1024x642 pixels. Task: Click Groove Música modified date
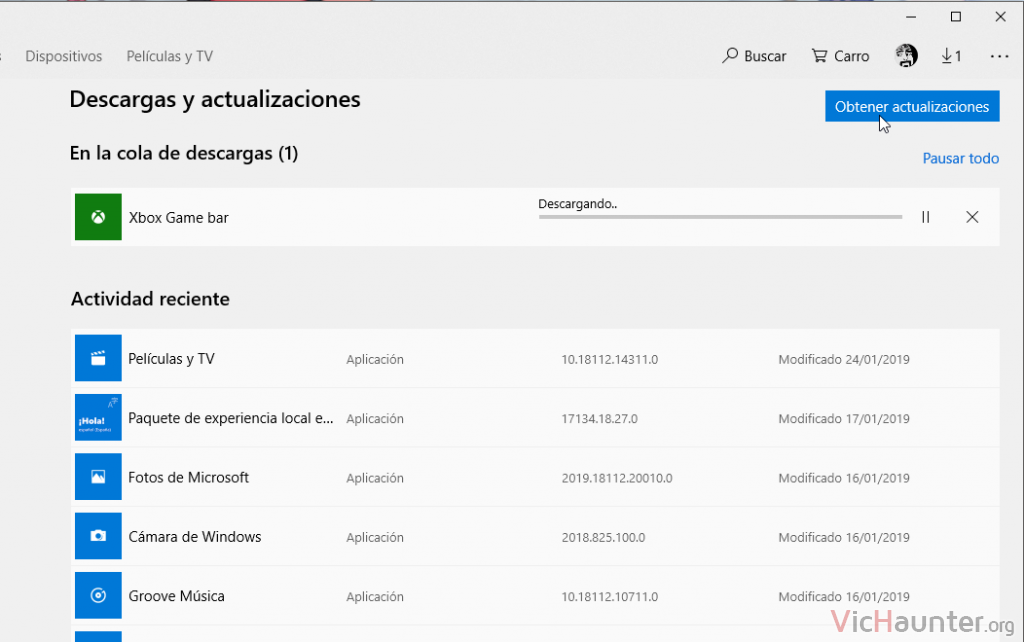pos(844,597)
